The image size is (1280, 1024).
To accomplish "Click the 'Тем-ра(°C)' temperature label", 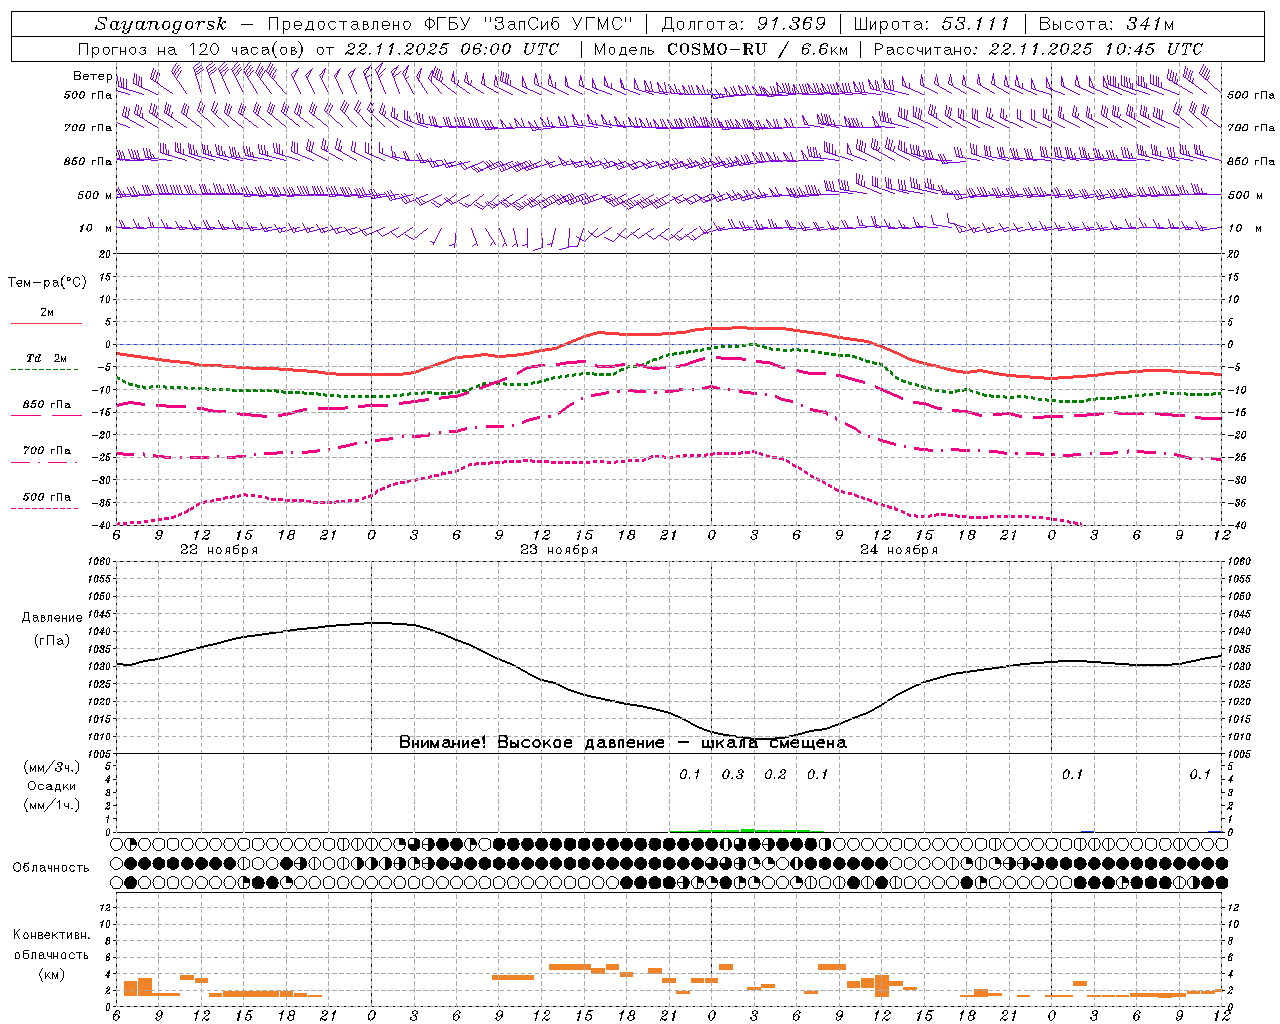I will [x=47, y=283].
